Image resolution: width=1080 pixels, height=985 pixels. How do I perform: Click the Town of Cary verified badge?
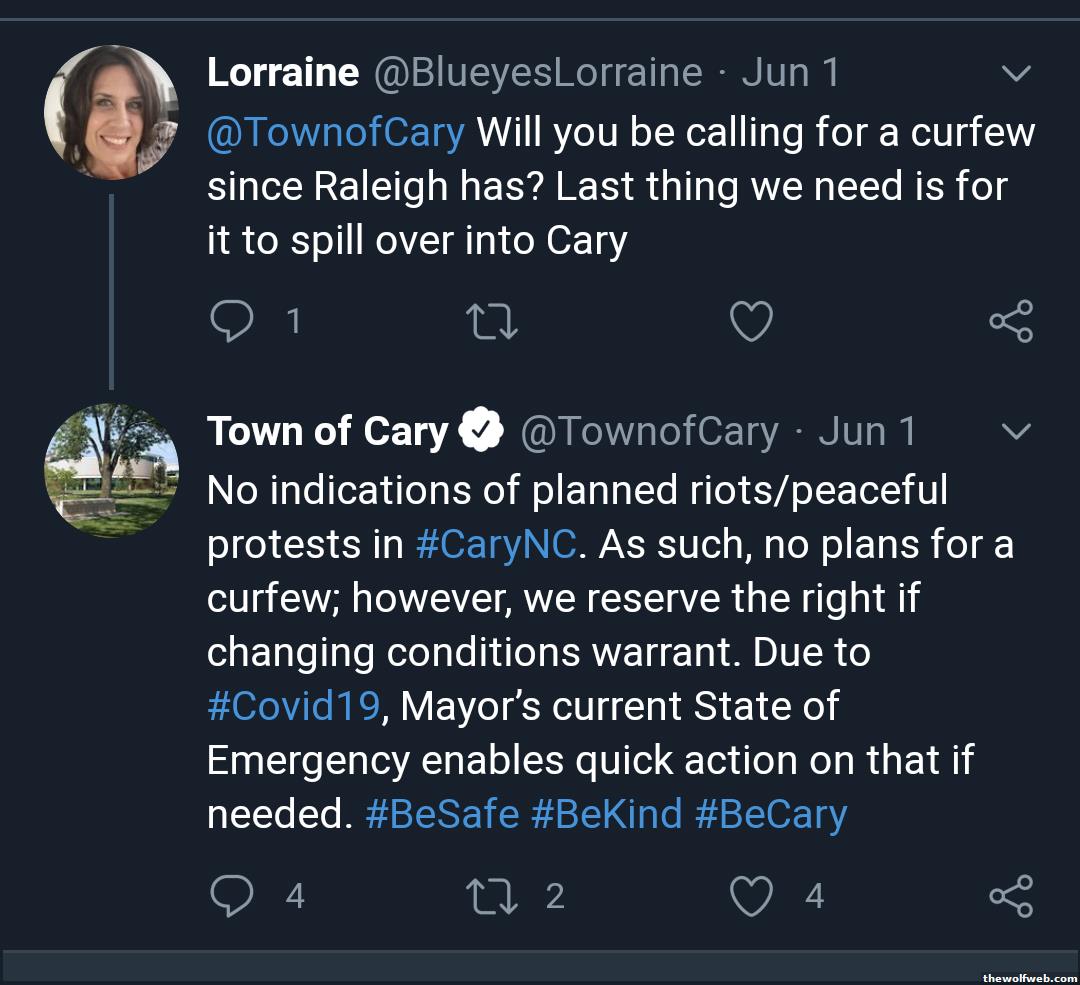[x=480, y=432]
